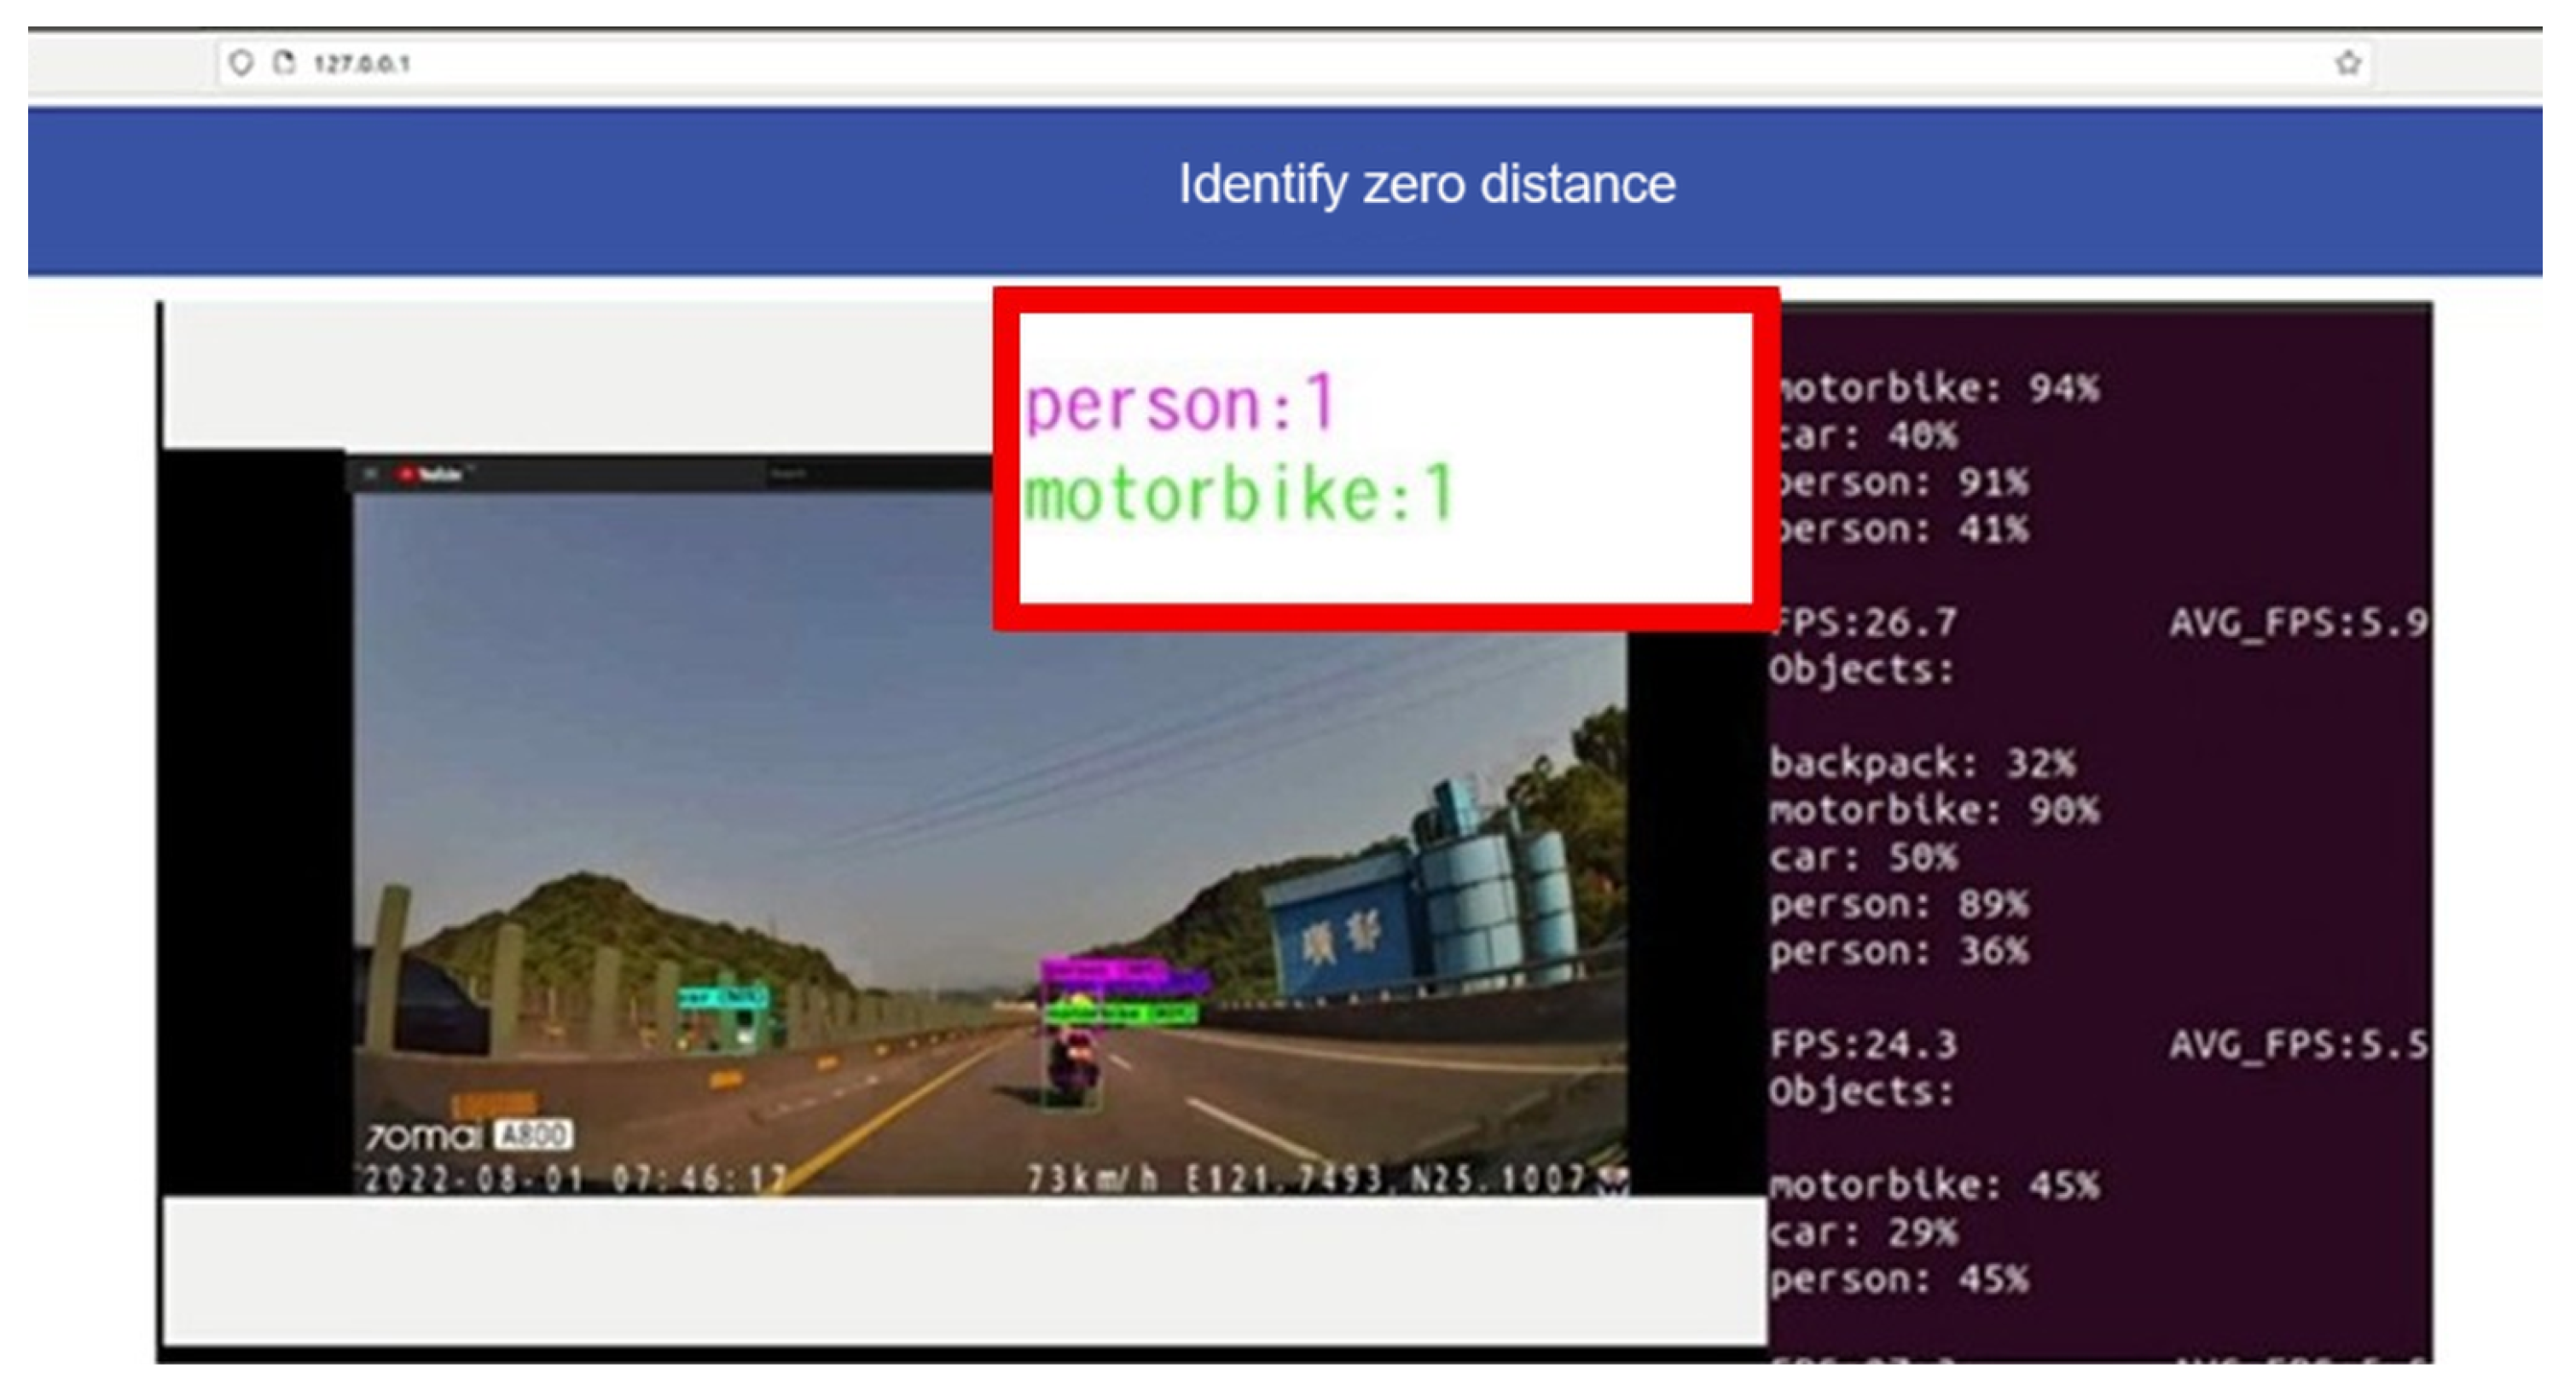Click the Identify zero distance header
Viewport: 2576px width, 1396px height.
[1426, 184]
